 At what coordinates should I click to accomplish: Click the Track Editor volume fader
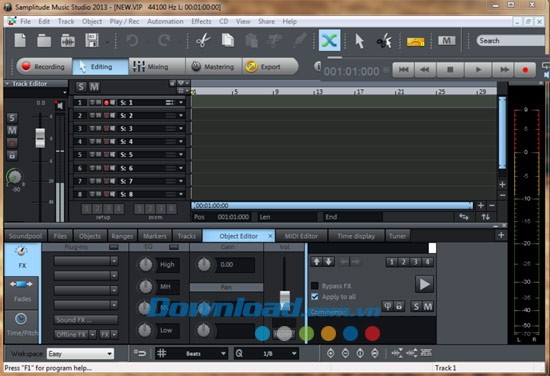40,137
